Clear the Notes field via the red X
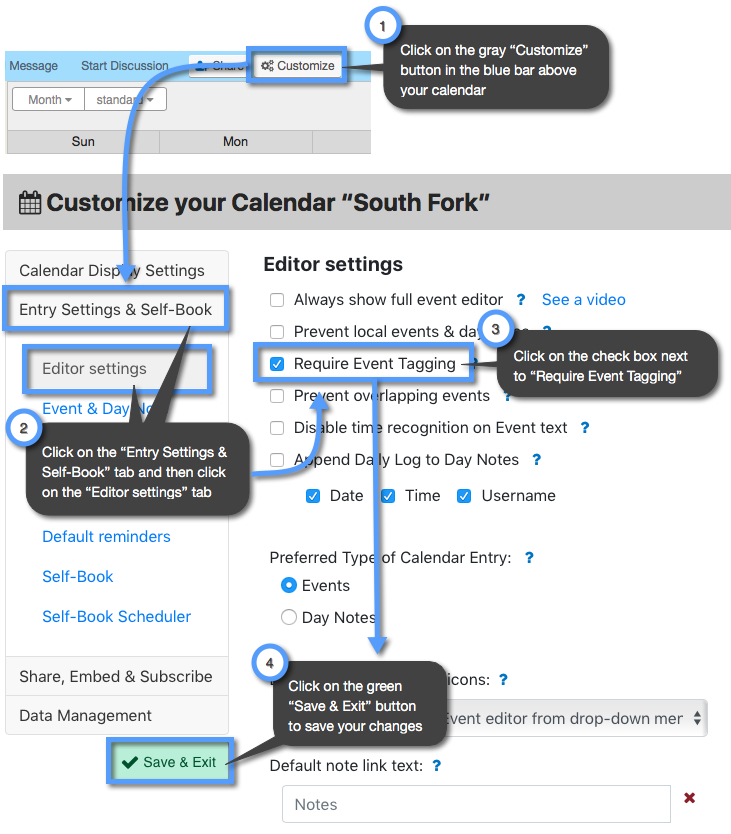Screen dimensions: 731x834 (690, 797)
